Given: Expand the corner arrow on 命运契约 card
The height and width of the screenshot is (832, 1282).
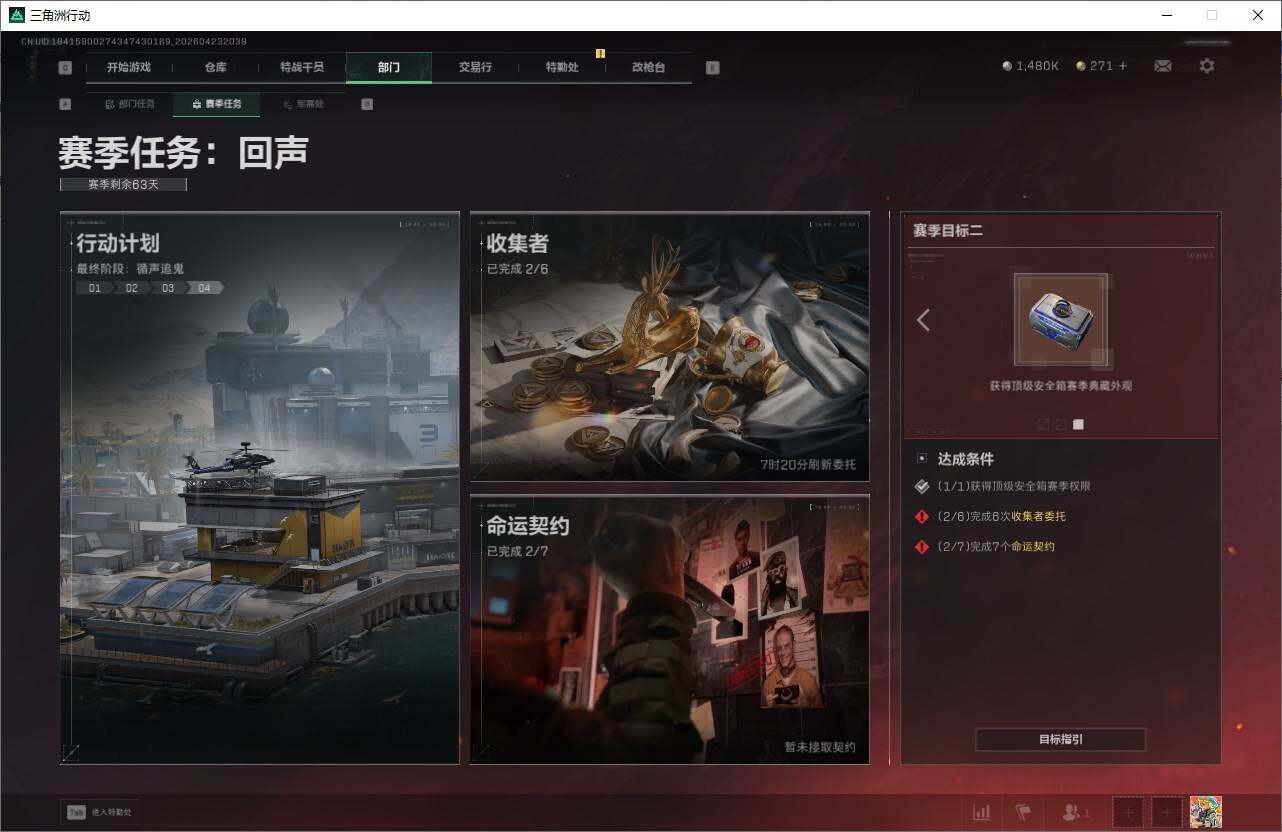Looking at the screenshot, I should [x=480, y=755].
